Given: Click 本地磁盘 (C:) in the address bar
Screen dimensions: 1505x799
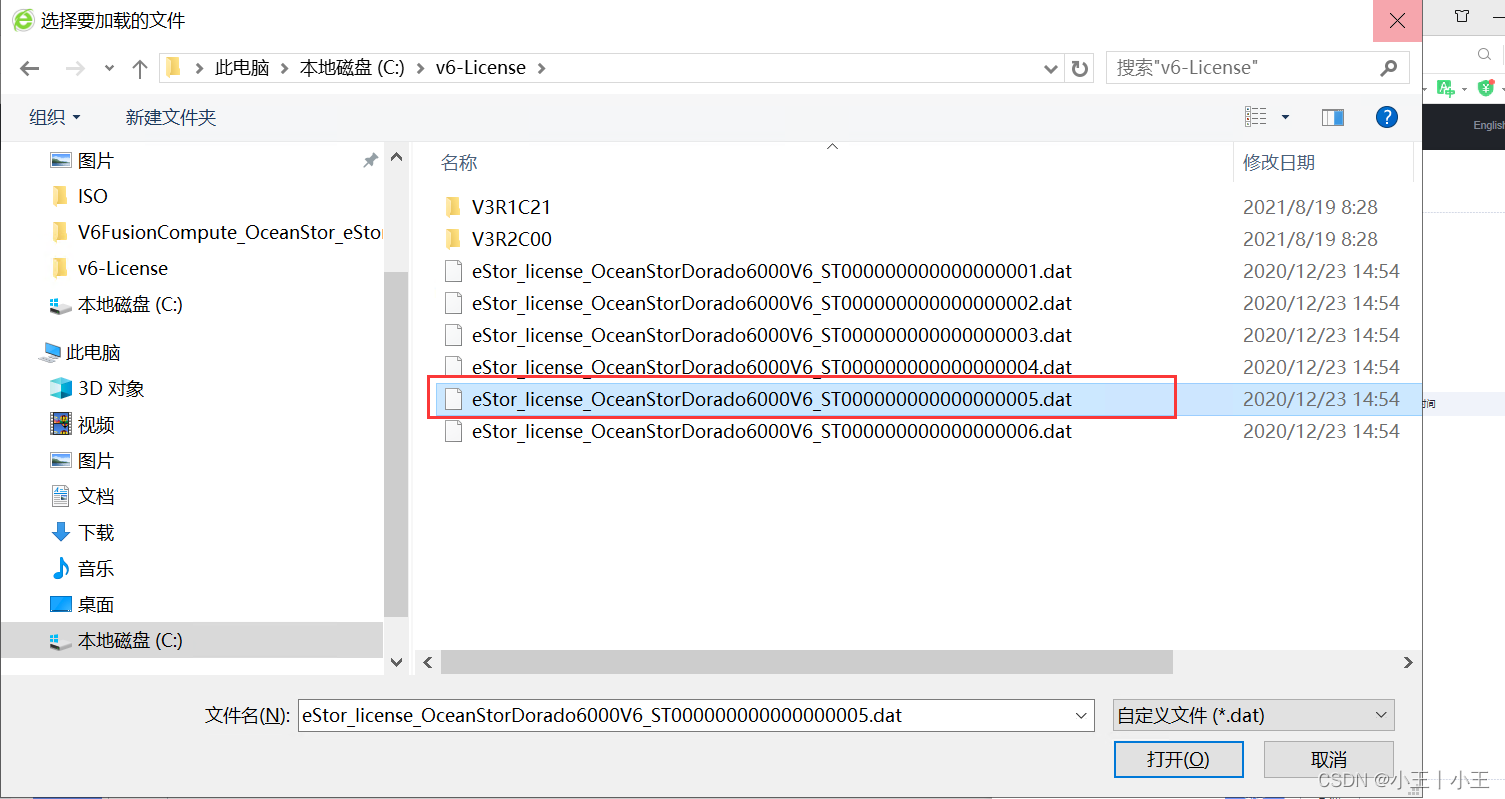Looking at the screenshot, I should coord(352,68).
